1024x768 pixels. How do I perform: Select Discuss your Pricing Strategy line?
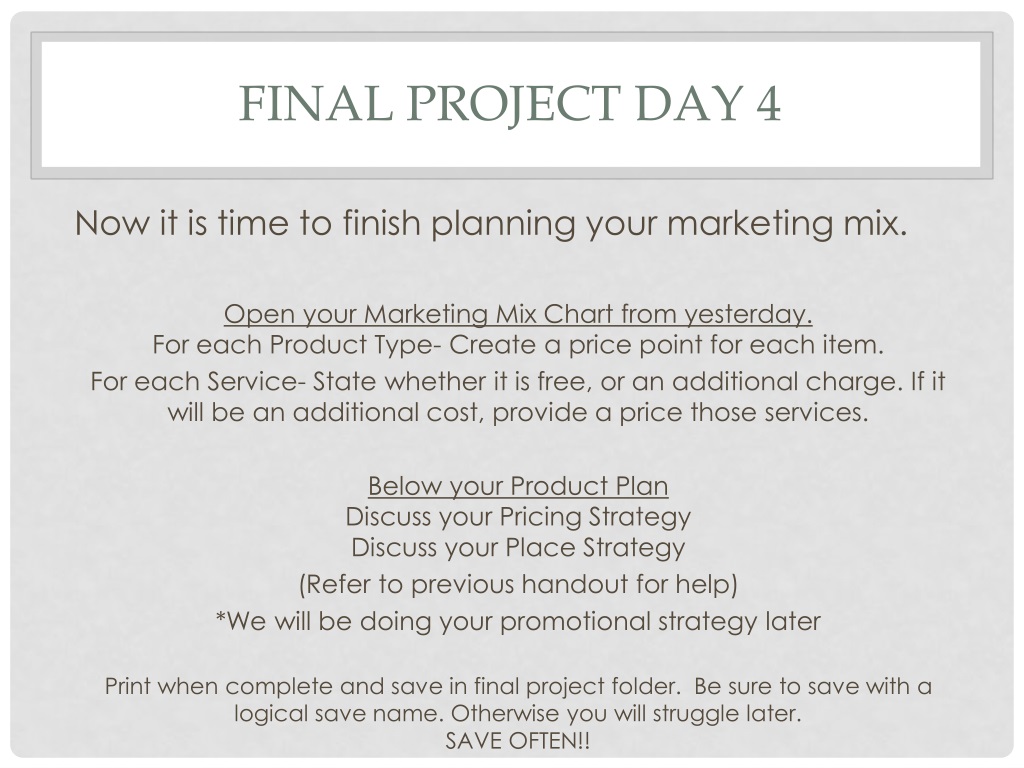pos(518,517)
